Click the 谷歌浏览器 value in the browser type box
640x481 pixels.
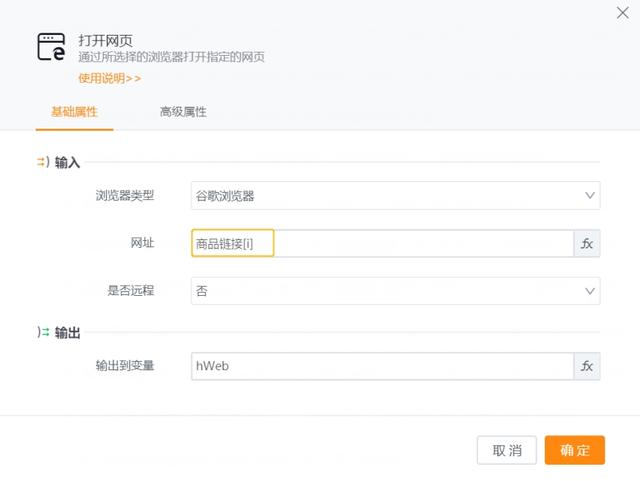tap(225, 196)
